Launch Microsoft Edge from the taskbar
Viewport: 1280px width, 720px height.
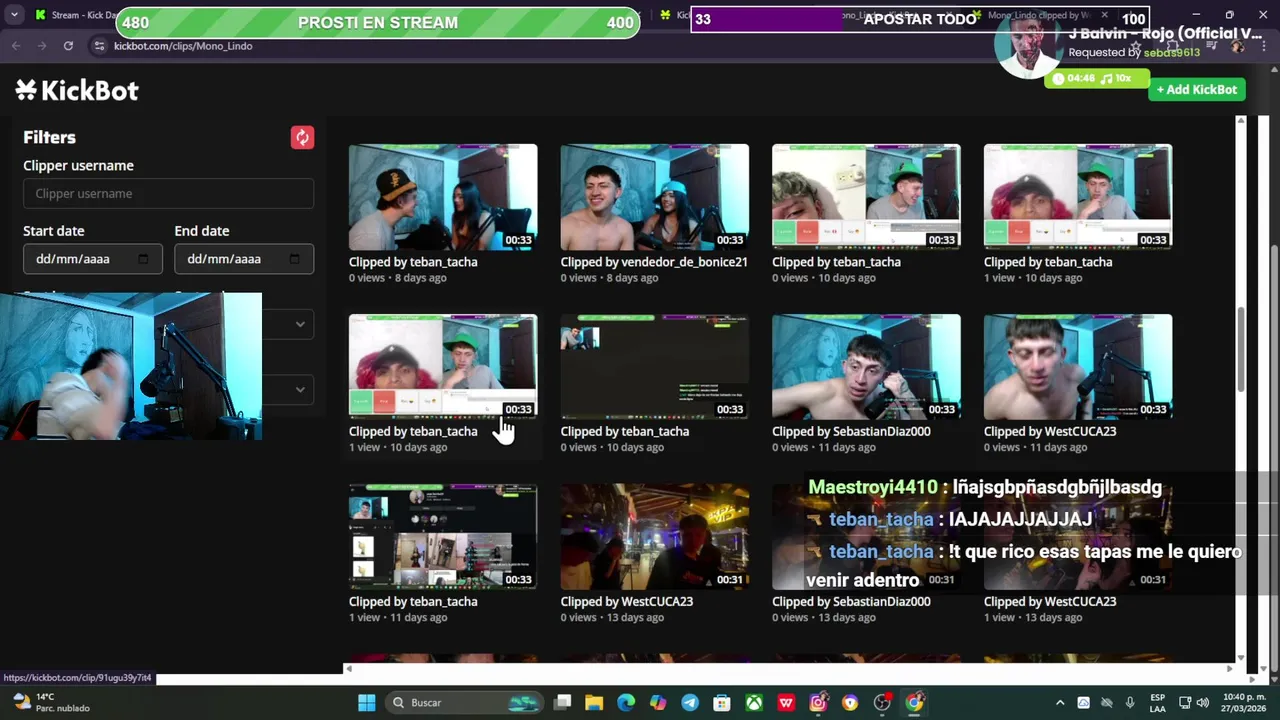coord(626,702)
